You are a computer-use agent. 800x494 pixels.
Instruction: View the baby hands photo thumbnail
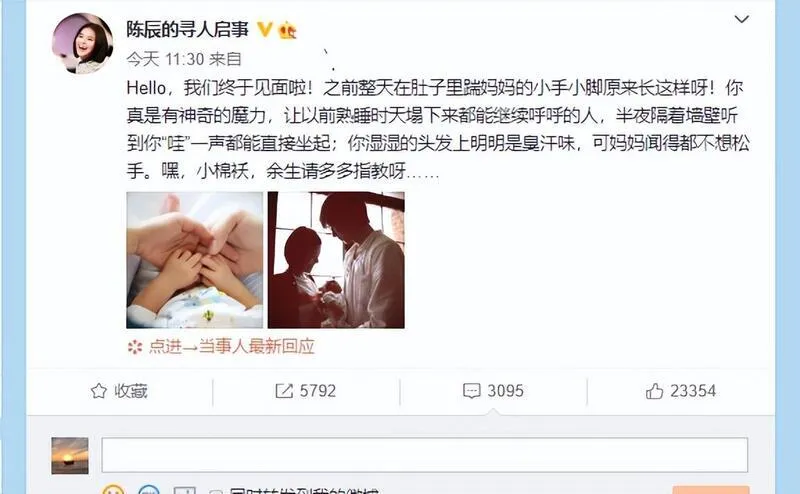coord(194,260)
